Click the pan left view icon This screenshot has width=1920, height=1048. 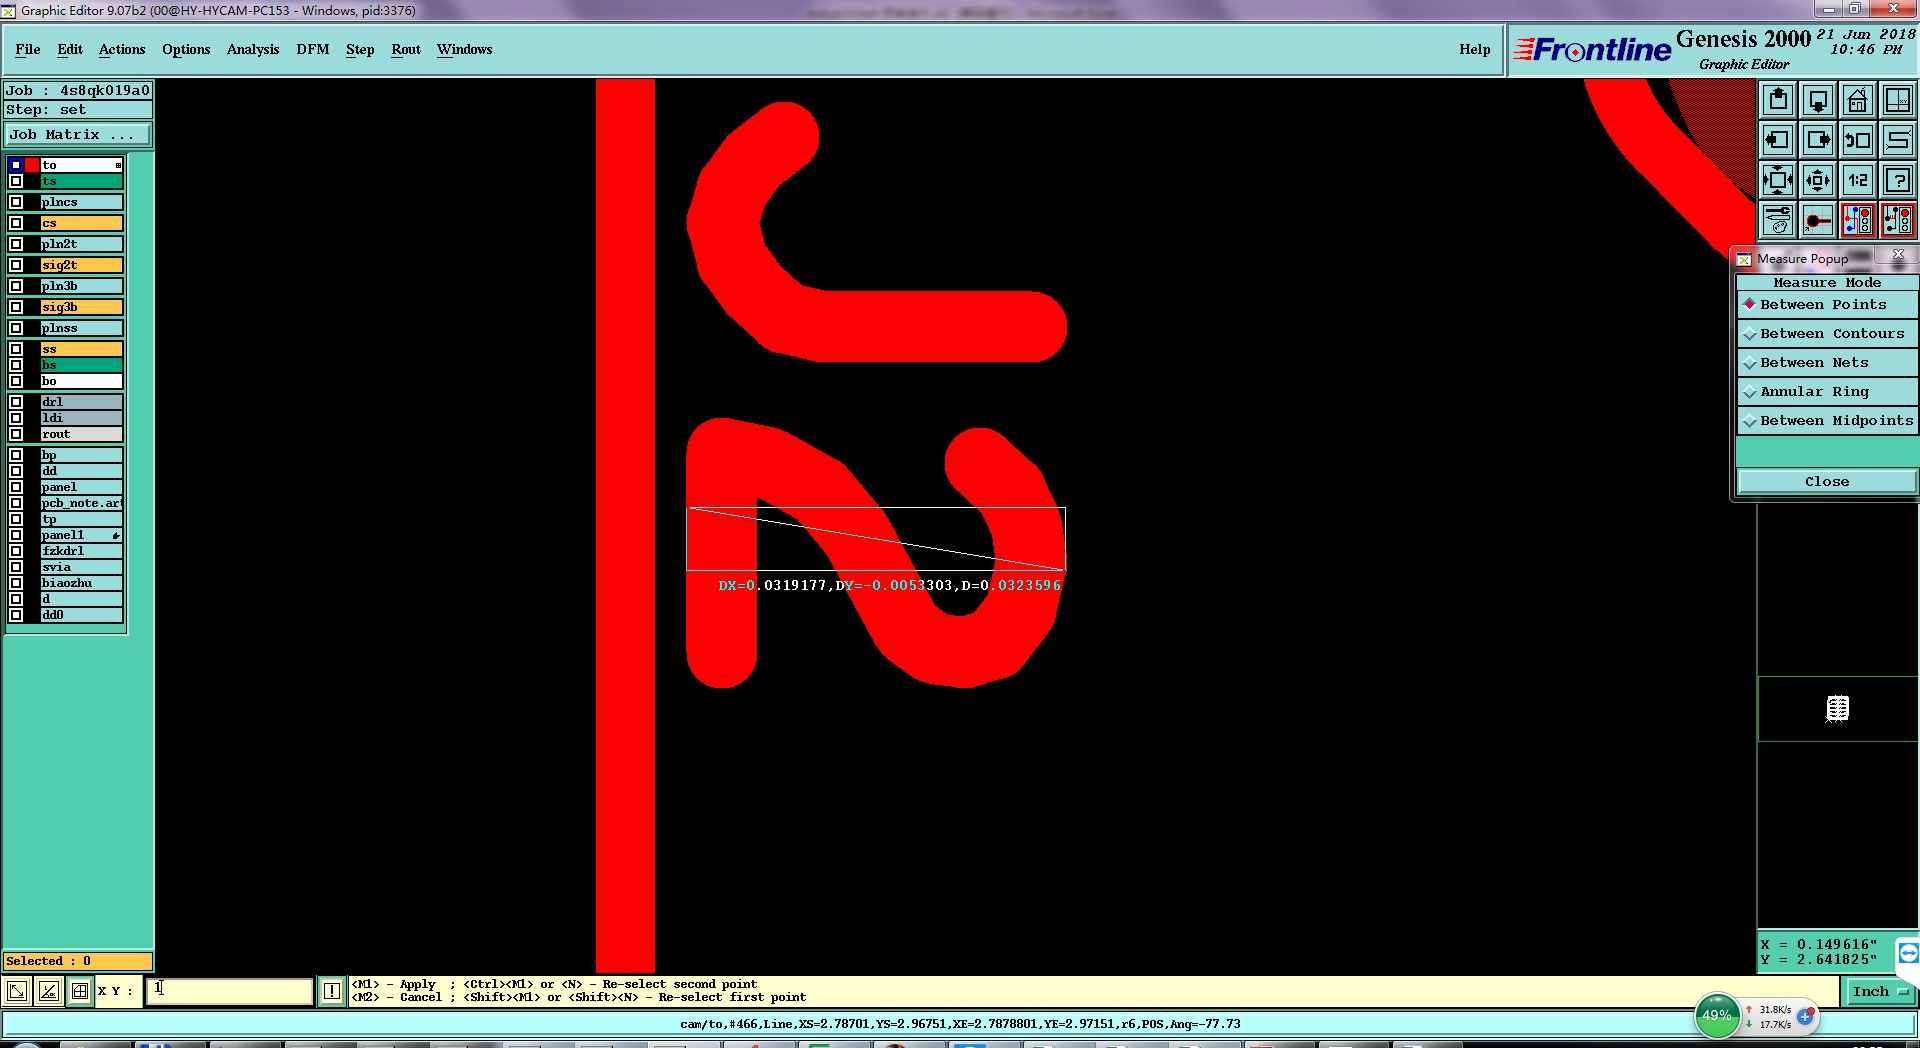[1778, 140]
